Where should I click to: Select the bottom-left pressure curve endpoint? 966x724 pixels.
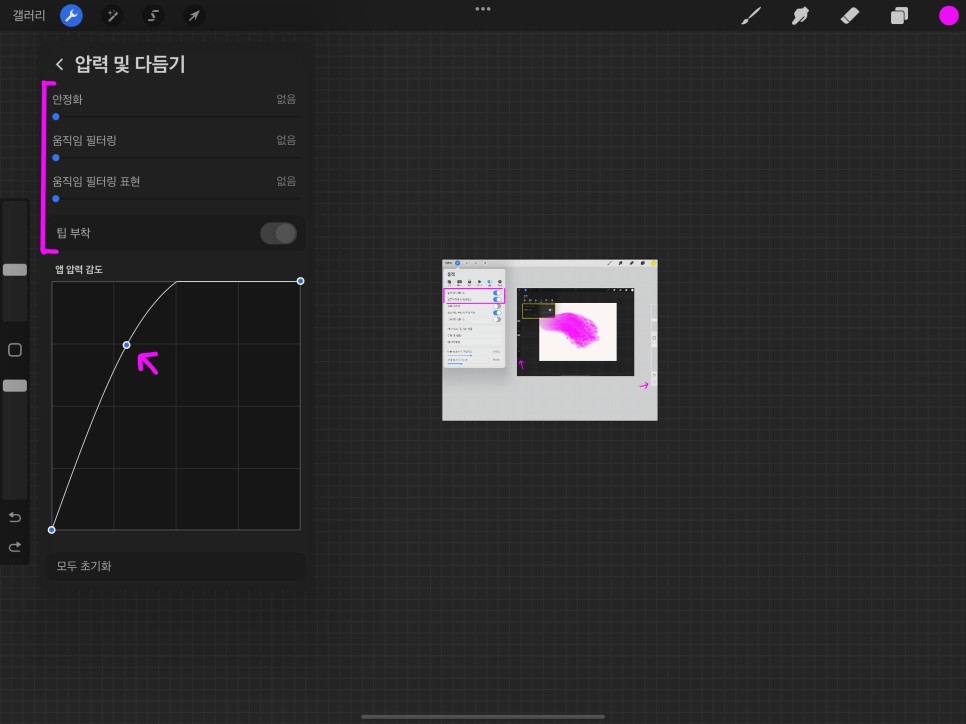52,530
